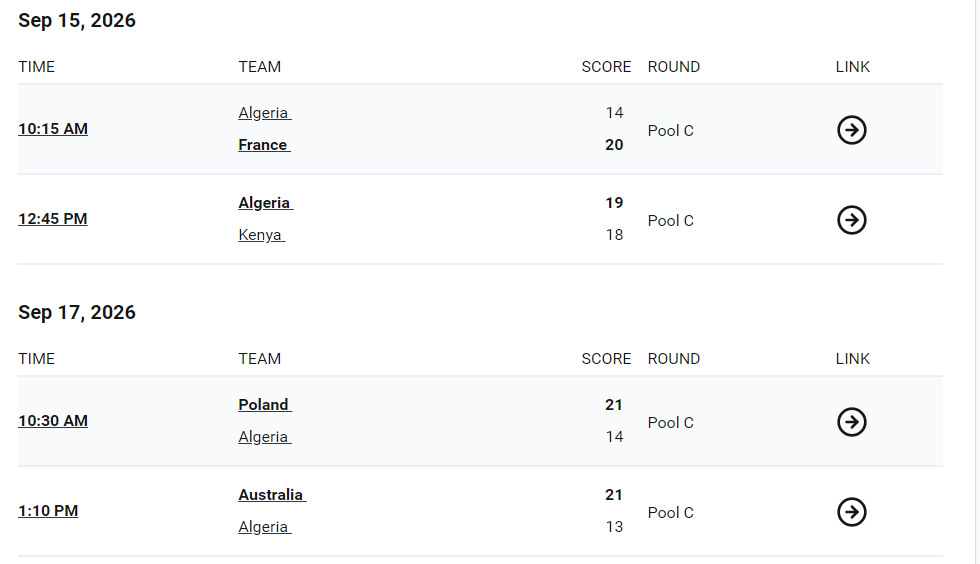
Task: Open arrow link for Australia vs Algeria match
Action: pyautogui.click(x=851, y=512)
